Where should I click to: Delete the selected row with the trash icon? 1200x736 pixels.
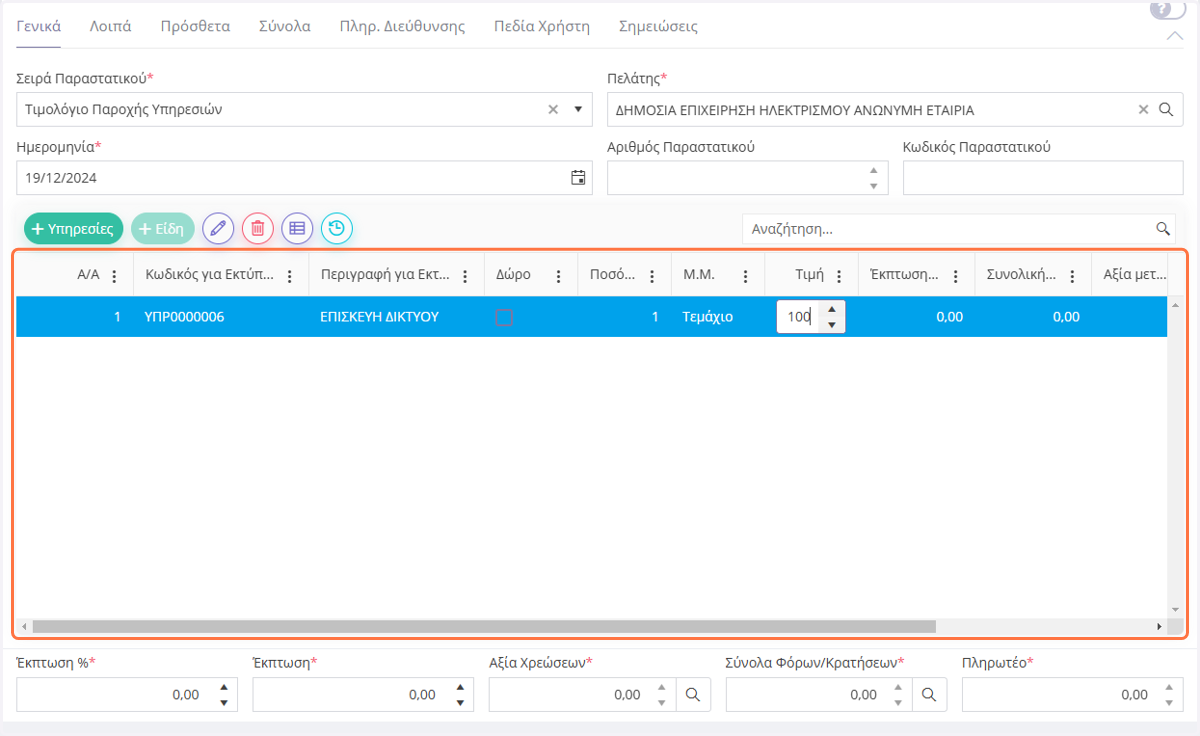258,229
